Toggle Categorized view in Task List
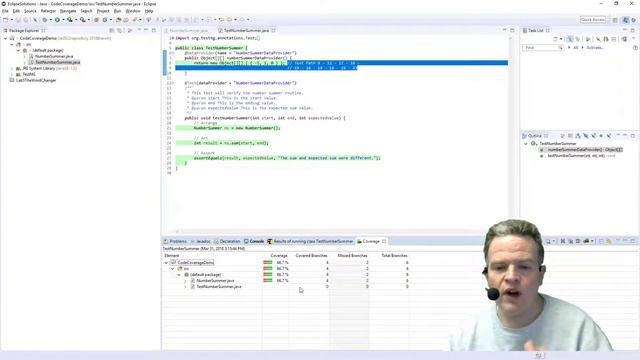The image size is (640, 360). coord(570,39)
